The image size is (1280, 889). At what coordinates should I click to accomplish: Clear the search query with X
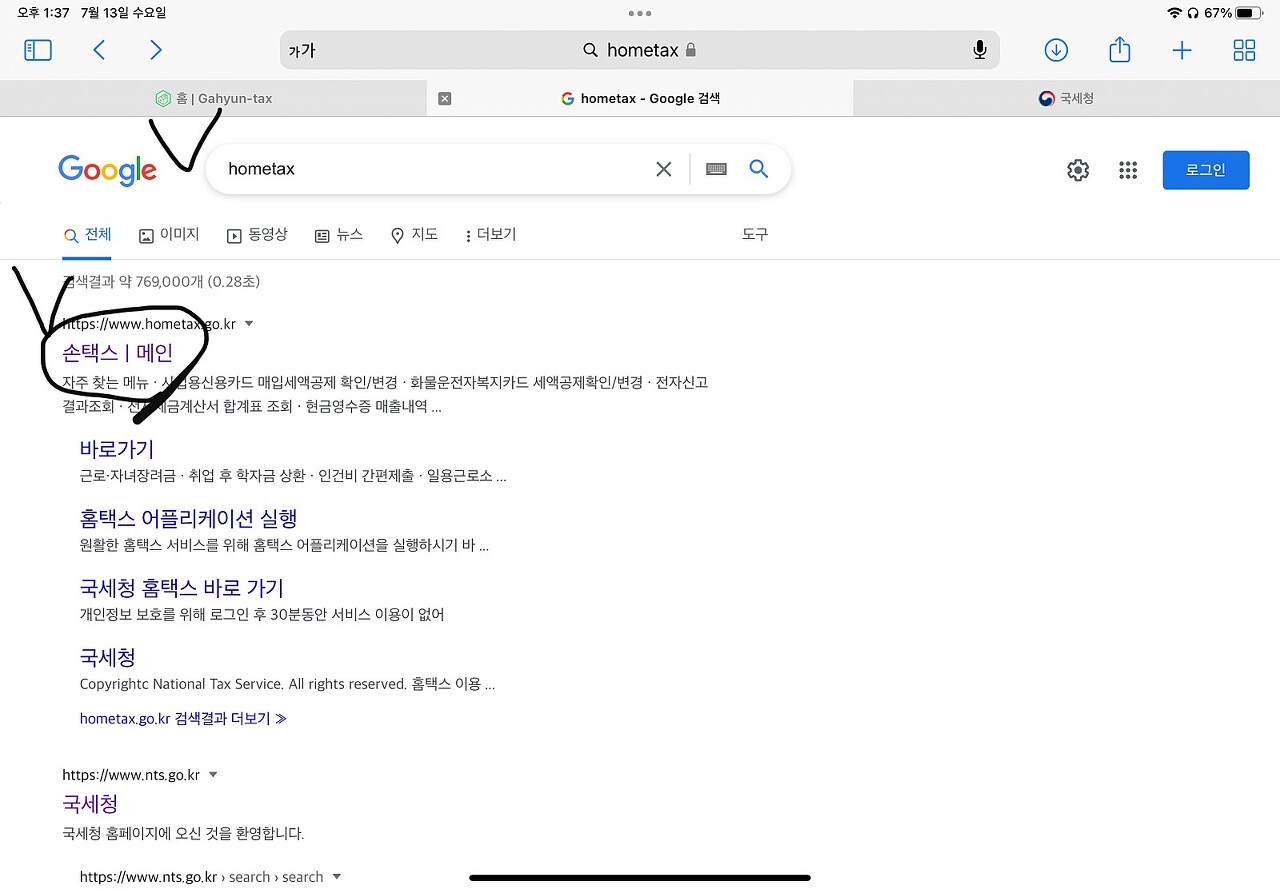664,169
